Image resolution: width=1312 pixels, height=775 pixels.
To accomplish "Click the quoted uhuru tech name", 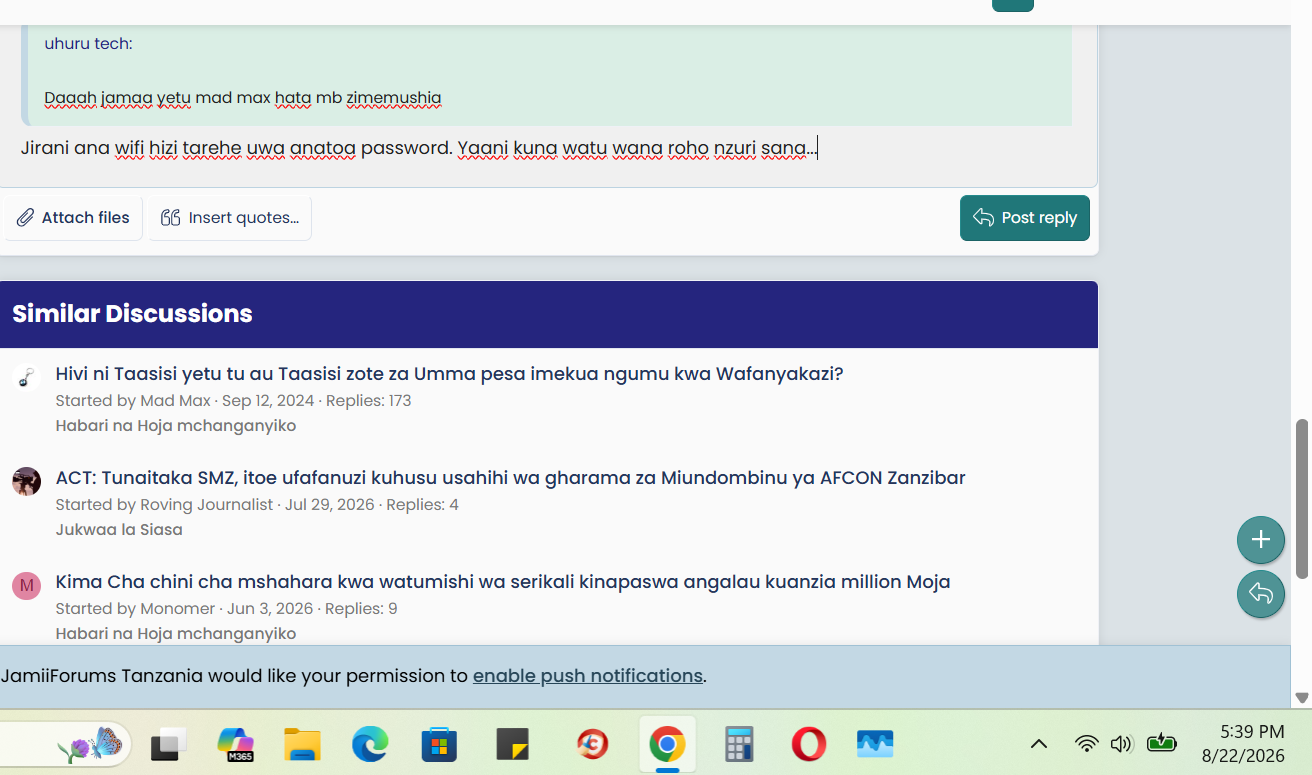I will [x=88, y=44].
